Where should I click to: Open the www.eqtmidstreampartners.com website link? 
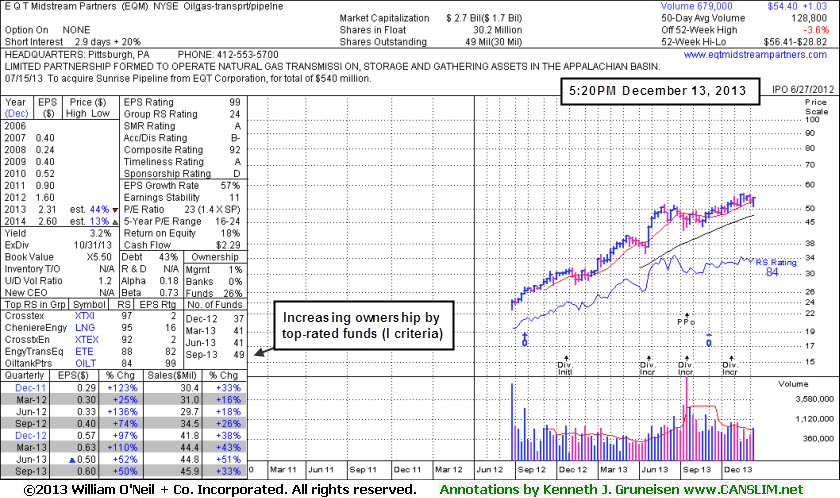[755, 55]
